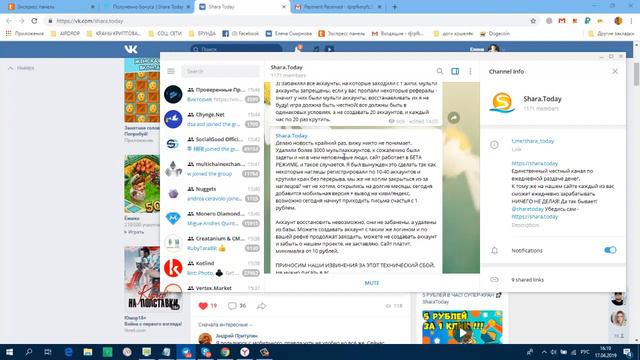Open Microsoft Edge from the taskbar

[68, 352]
